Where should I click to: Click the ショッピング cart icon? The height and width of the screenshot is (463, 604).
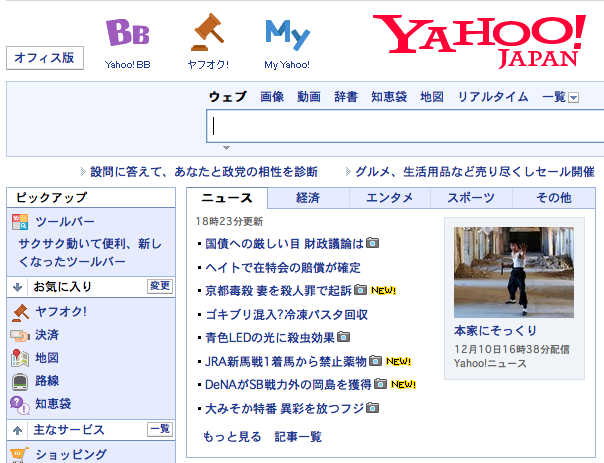19,455
